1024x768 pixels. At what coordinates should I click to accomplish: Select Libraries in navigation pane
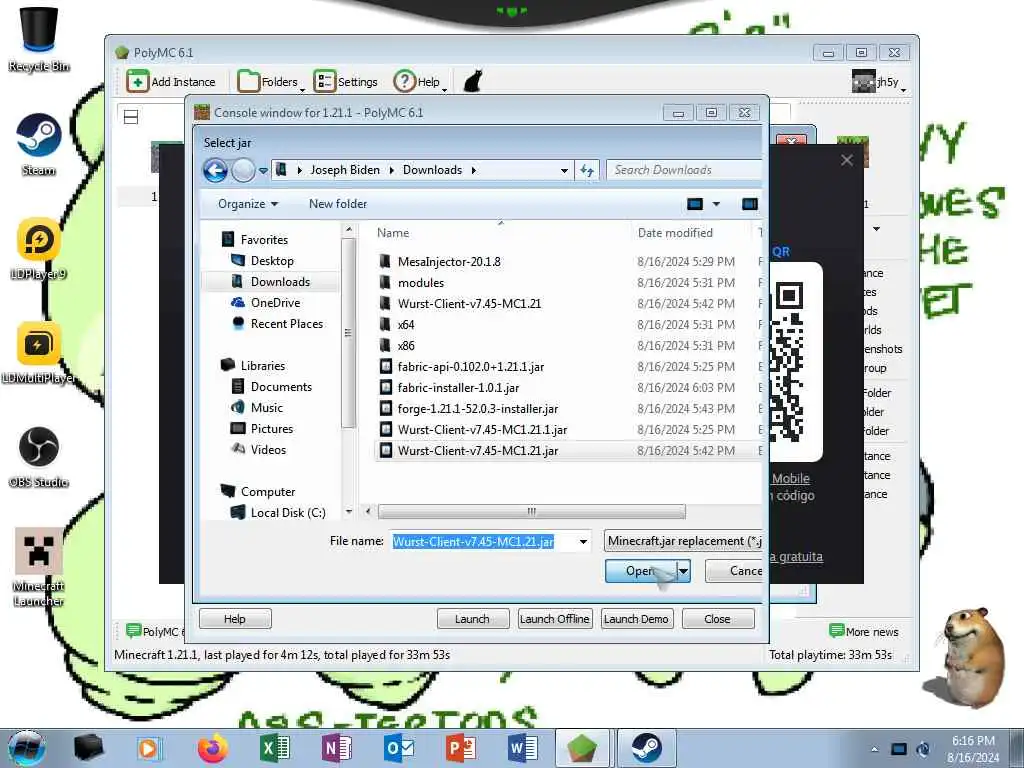(x=263, y=366)
